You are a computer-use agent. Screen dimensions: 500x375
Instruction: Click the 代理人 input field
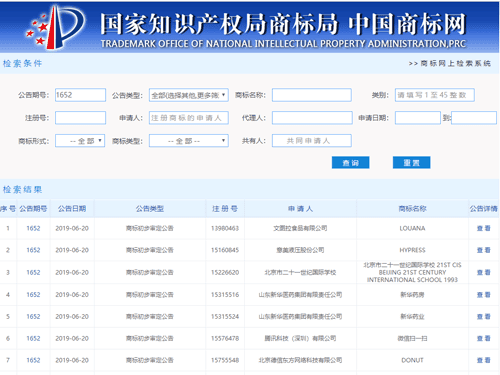tap(312, 118)
